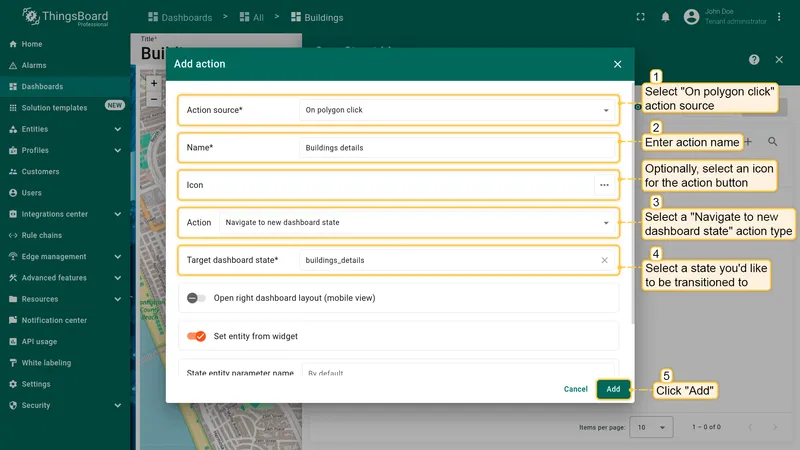Image resolution: width=800 pixels, height=450 pixels.
Task: Click the Add button
Action: click(613, 389)
